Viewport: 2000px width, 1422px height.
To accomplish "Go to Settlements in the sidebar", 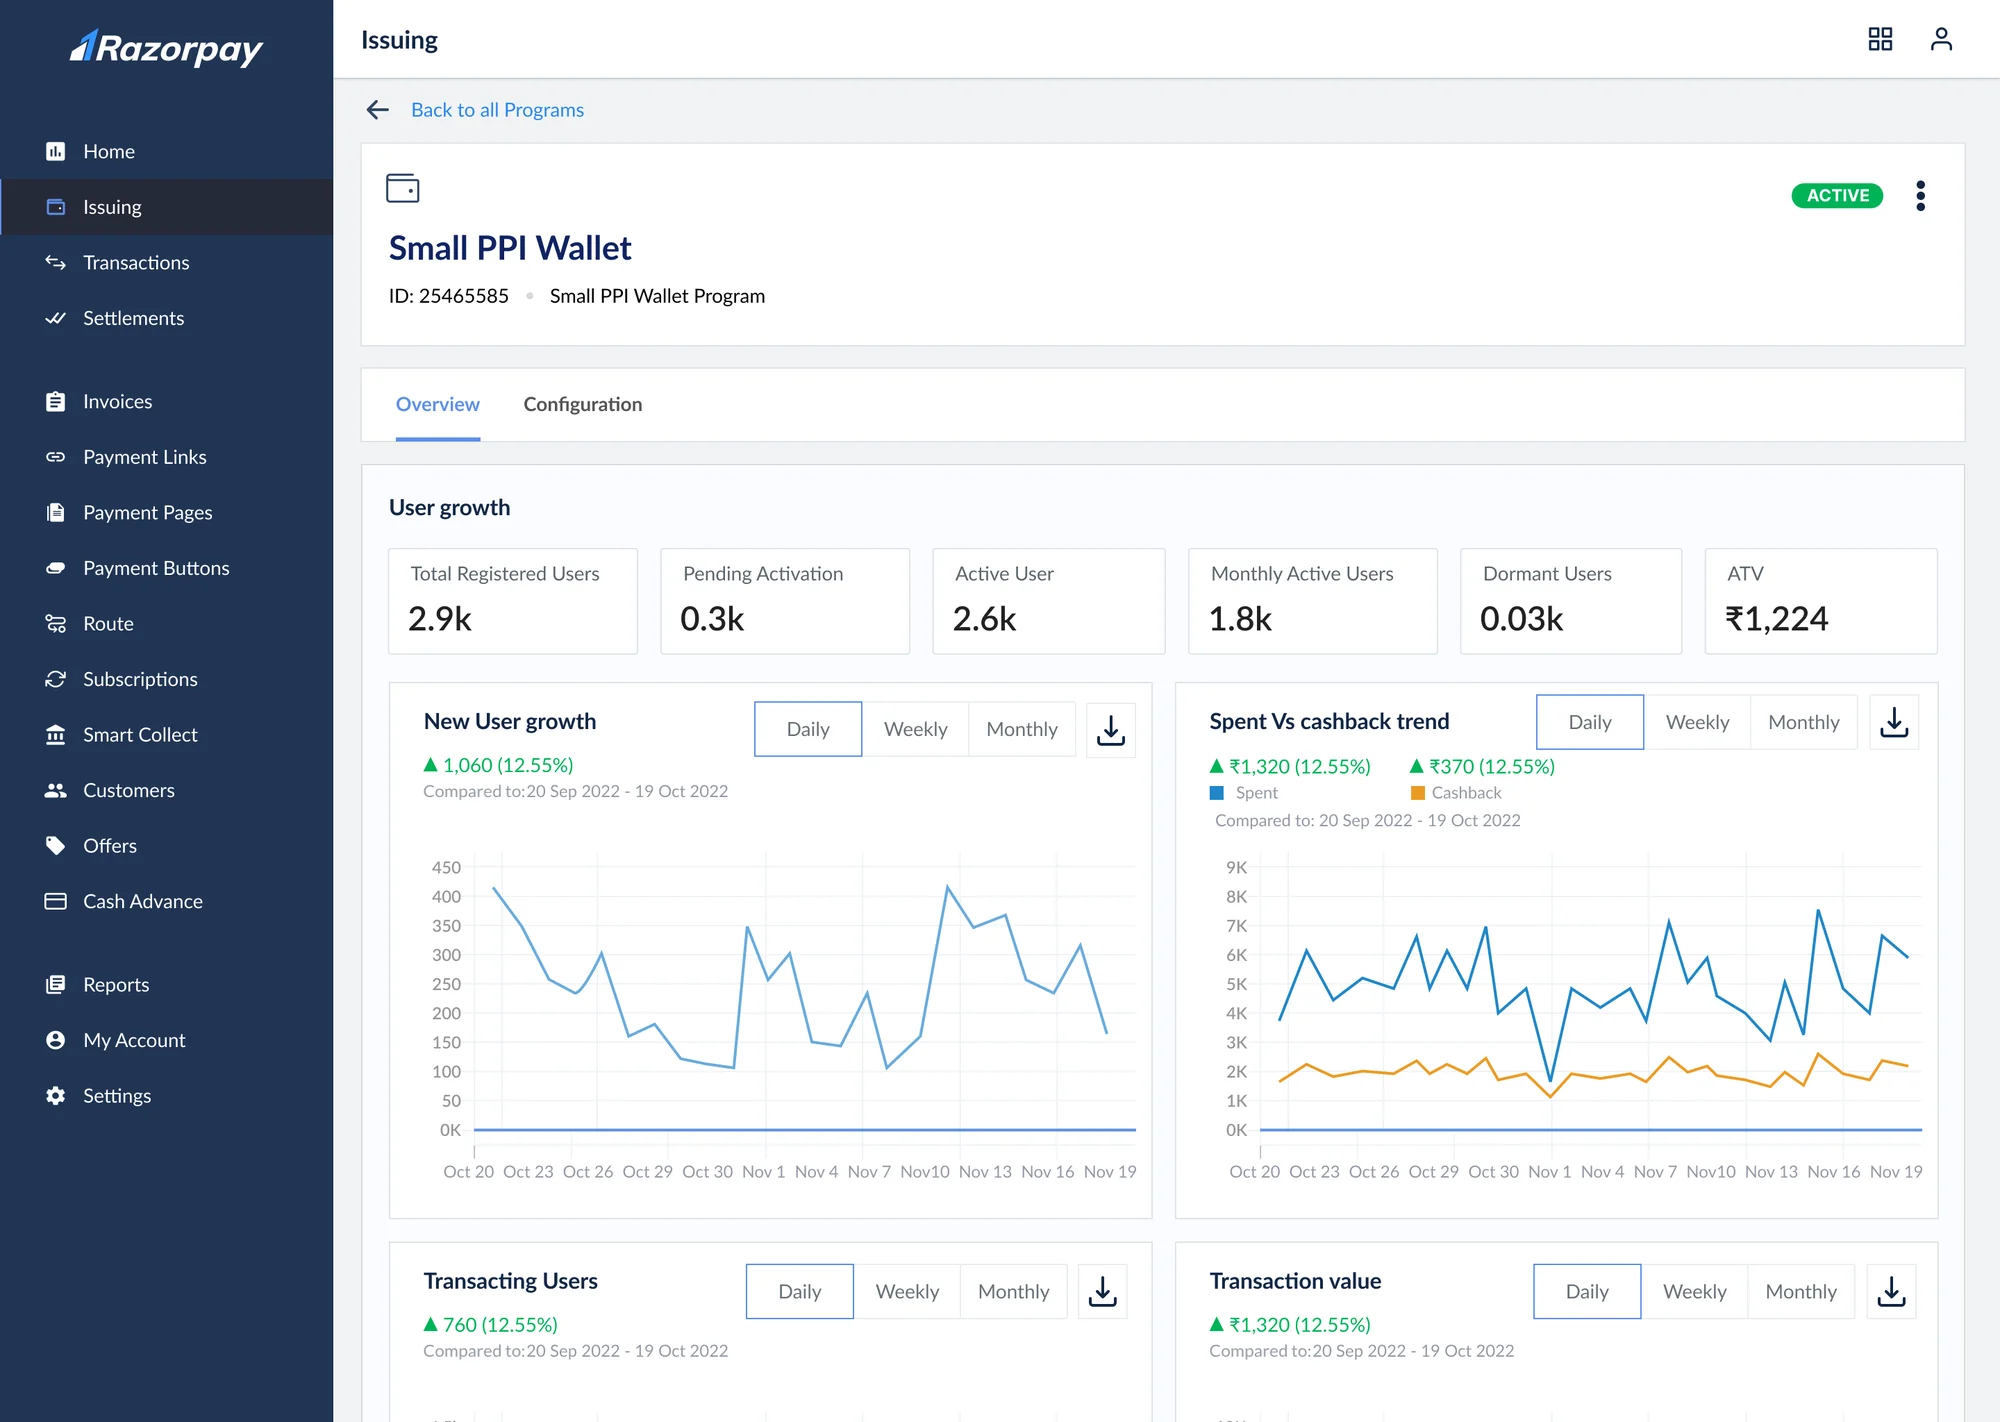I will pos(167,318).
